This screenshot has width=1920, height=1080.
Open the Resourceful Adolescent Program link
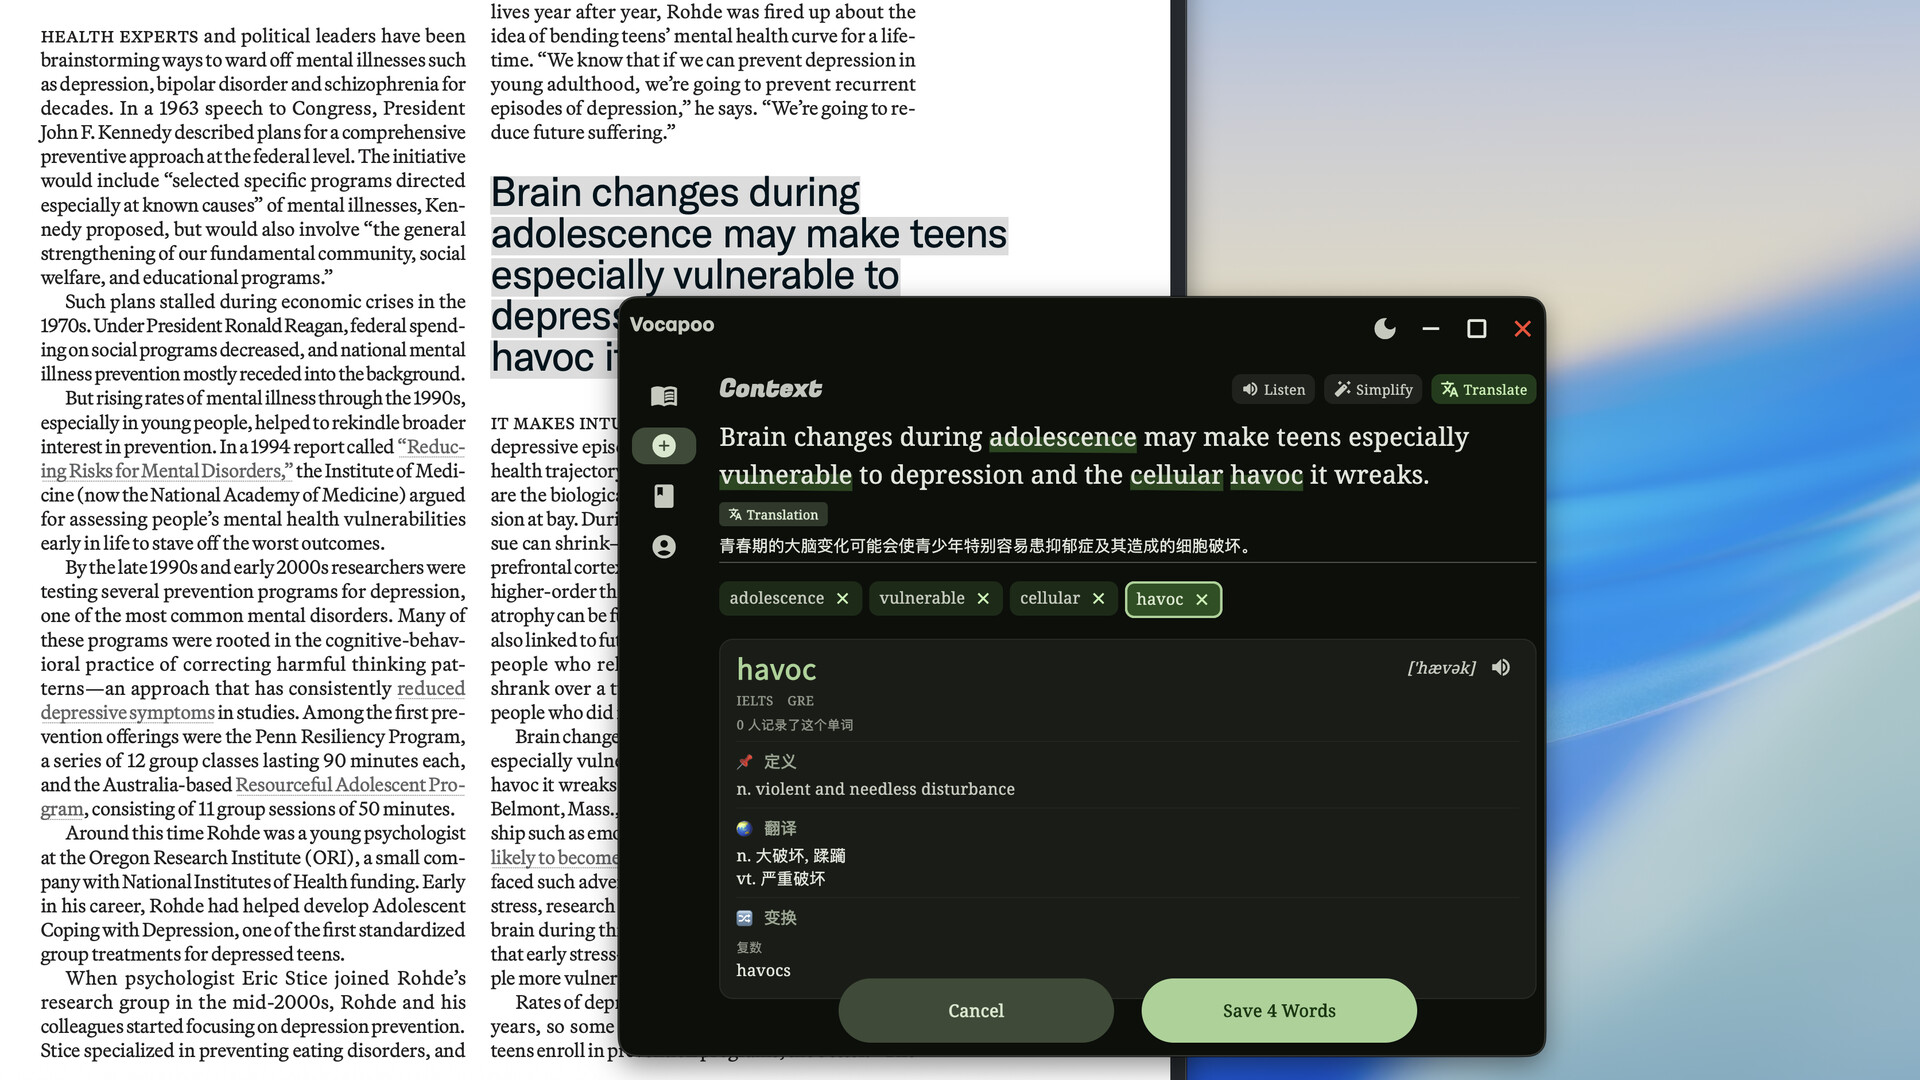pos(350,786)
